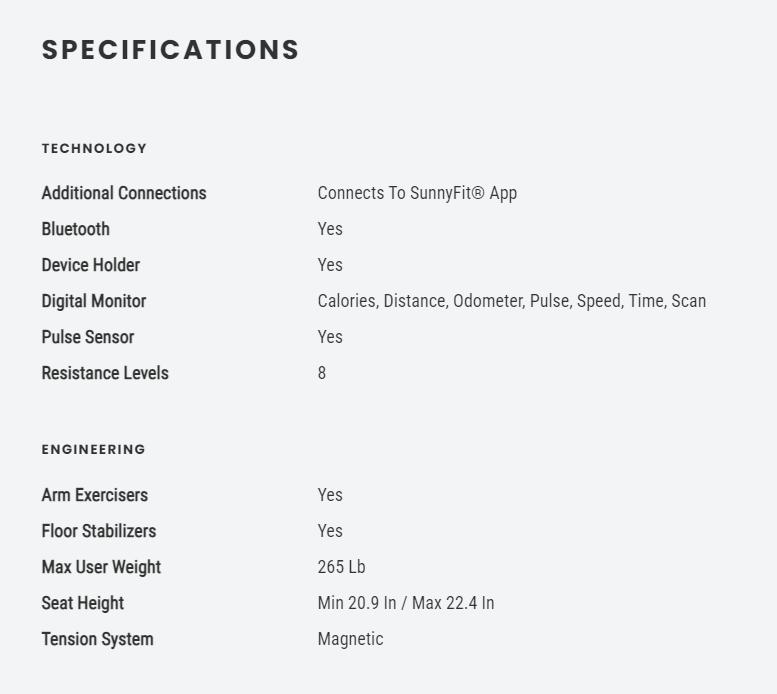Viewport: 777px width, 694px height.
Task: Click the Floor Stabilizers label
Action: tap(98, 531)
